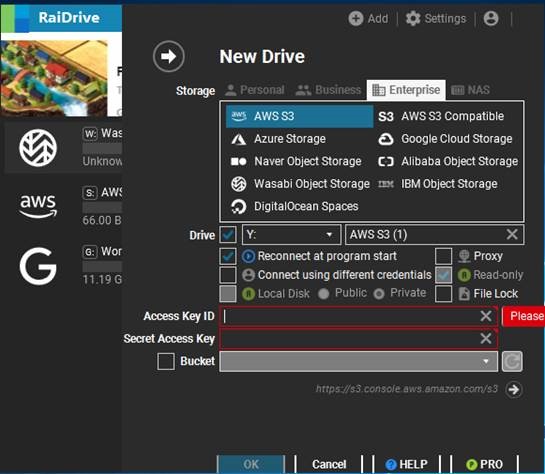
Task: Open the drive letter Y: dropdown
Action: [291, 235]
